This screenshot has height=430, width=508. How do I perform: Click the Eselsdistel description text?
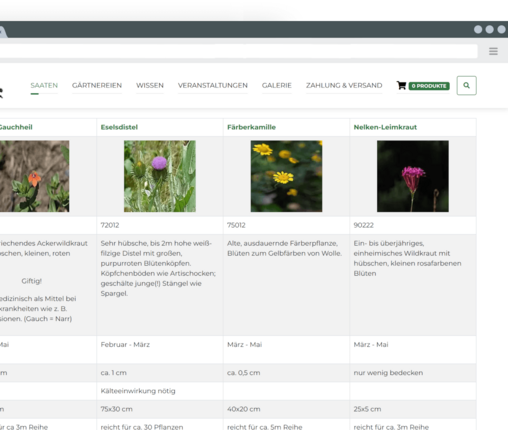point(158,268)
